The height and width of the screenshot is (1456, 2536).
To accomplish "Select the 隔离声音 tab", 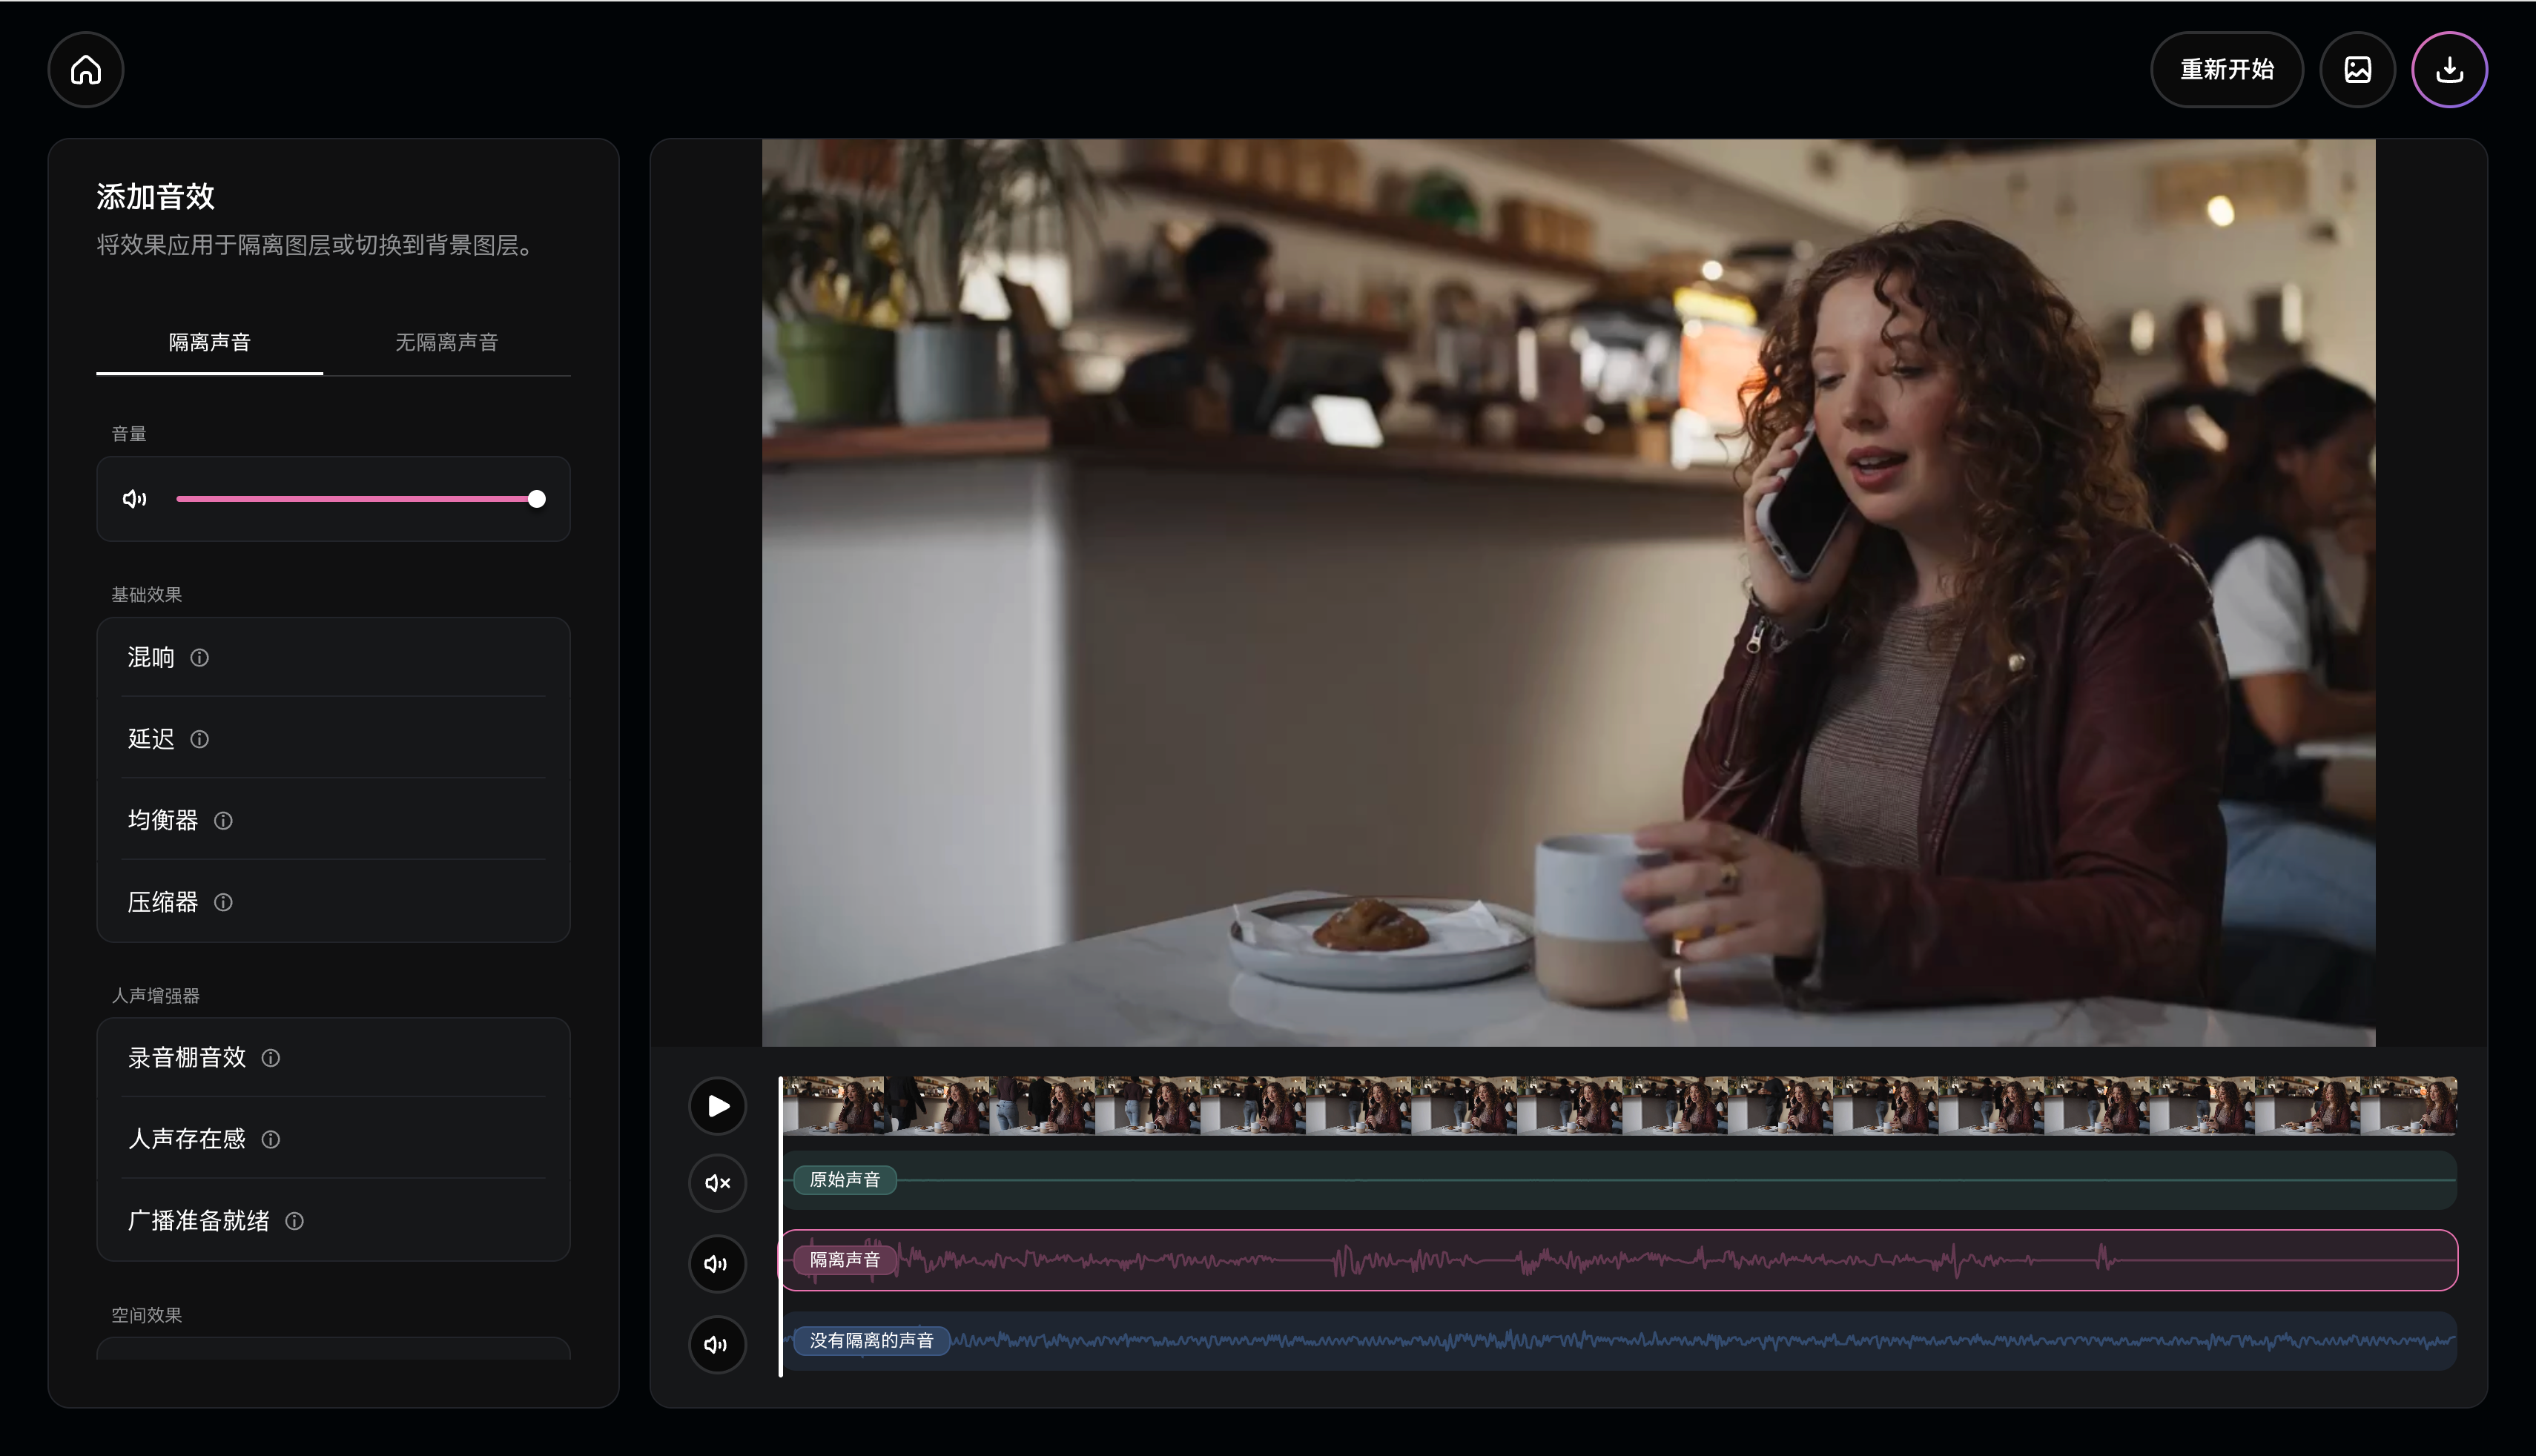I will [x=209, y=343].
